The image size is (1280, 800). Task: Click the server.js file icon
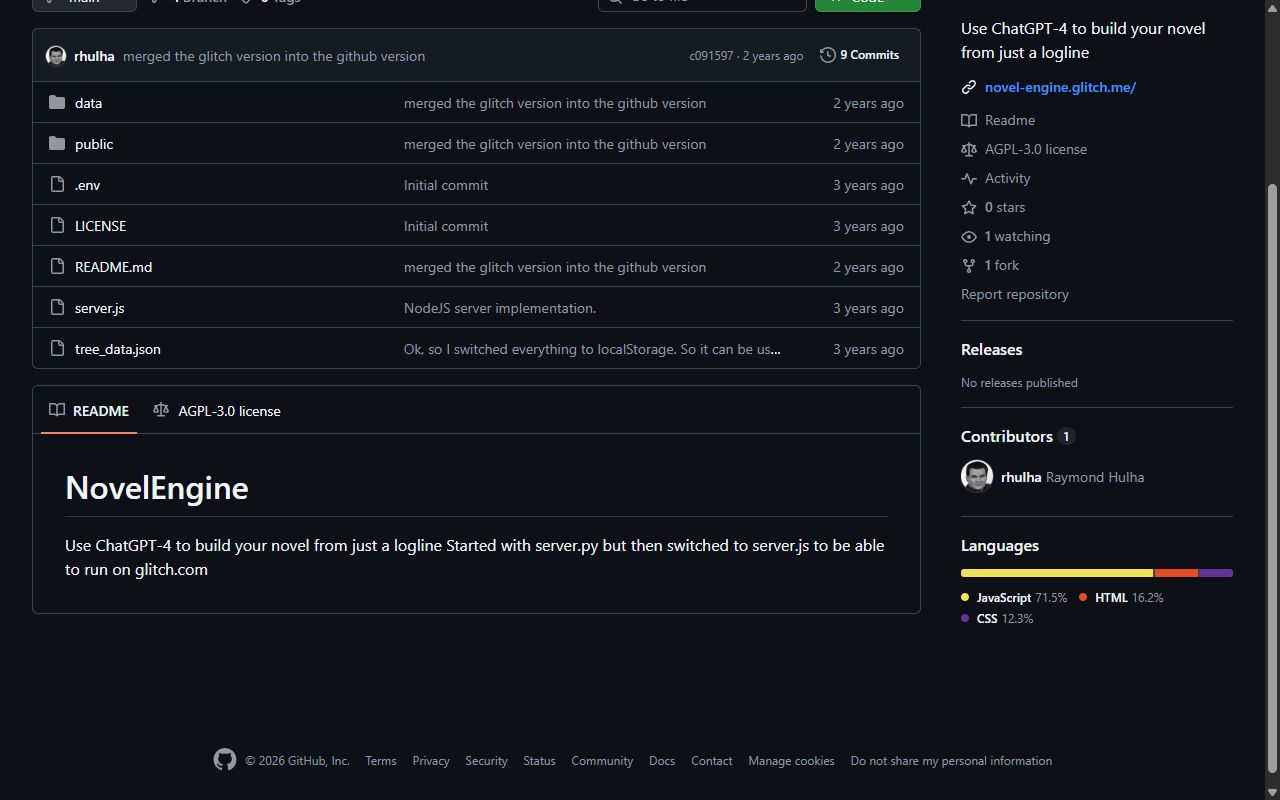(x=57, y=307)
